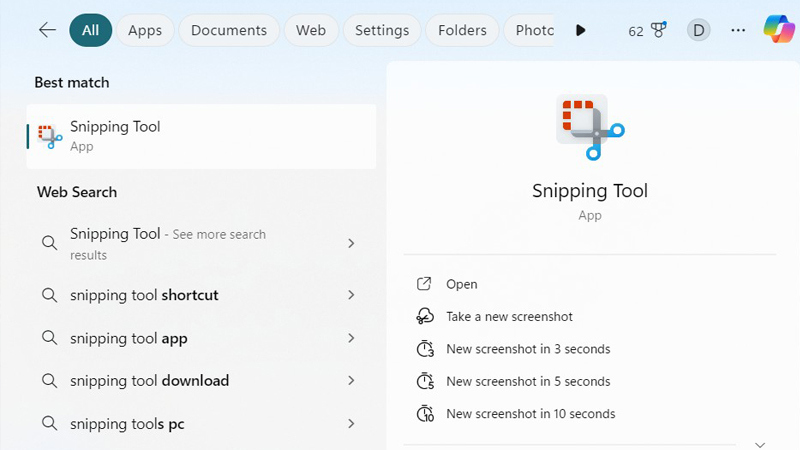The height and width of the screenshot is (450, 800).
Task: Click search icon beside 'snipping tools pc'
Action: pos(49,423)
